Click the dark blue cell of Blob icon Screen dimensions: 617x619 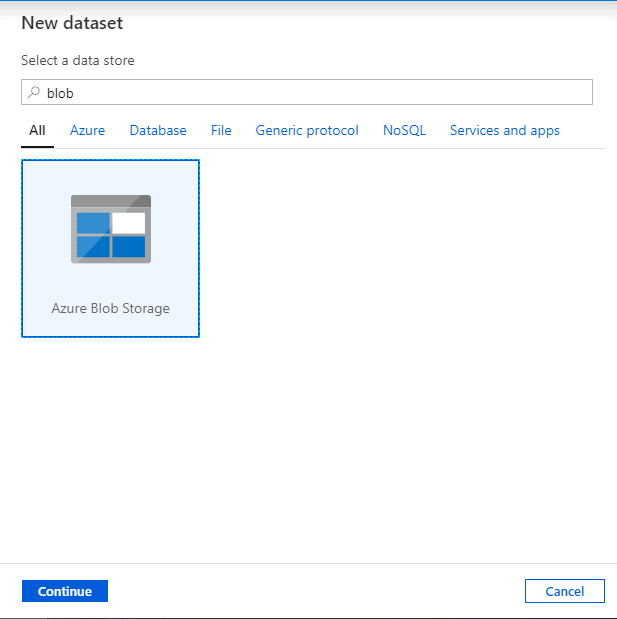(x=129, y=246)
